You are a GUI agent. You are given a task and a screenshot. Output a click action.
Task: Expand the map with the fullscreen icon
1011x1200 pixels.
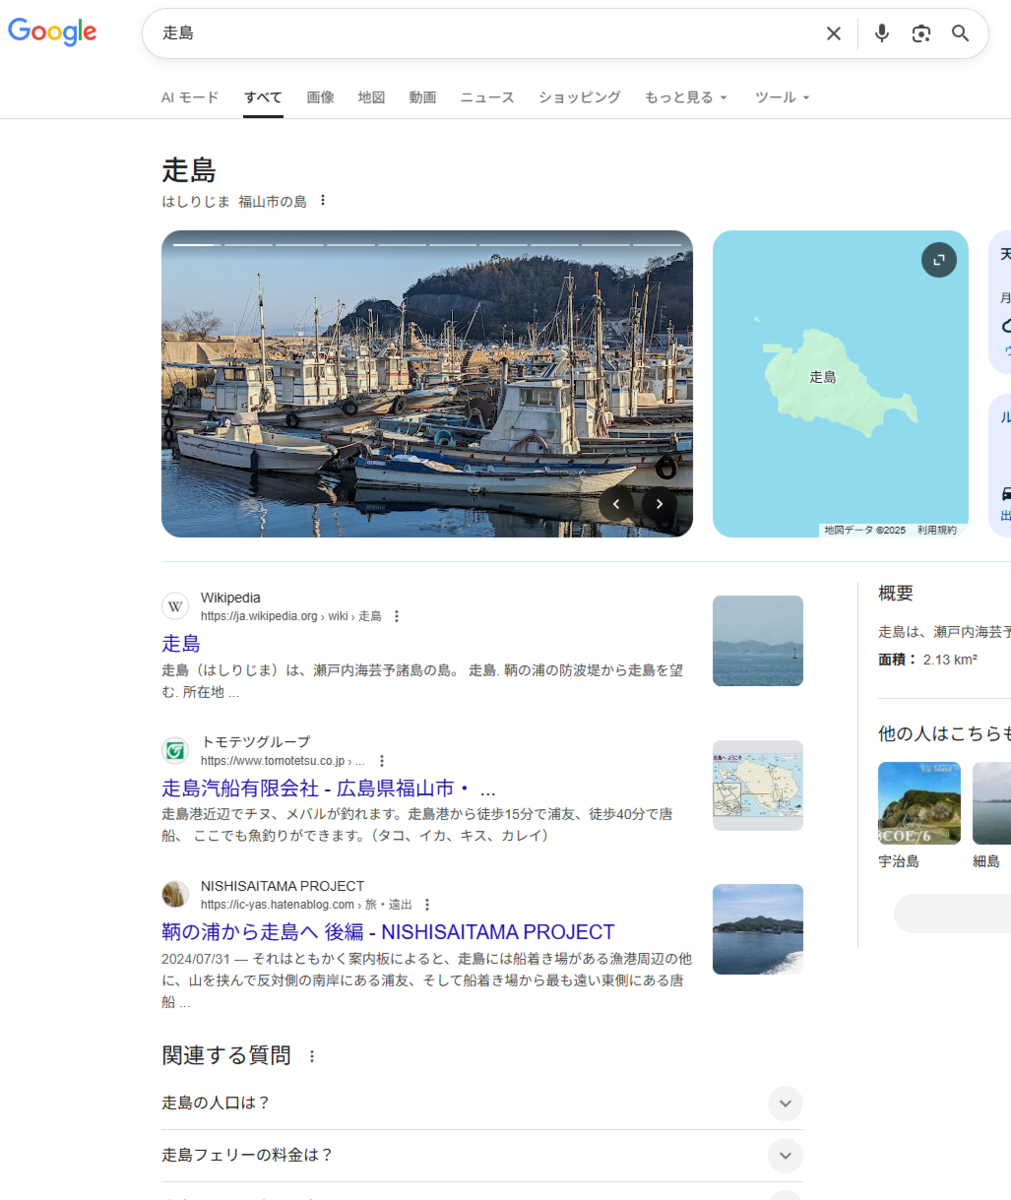938,259
